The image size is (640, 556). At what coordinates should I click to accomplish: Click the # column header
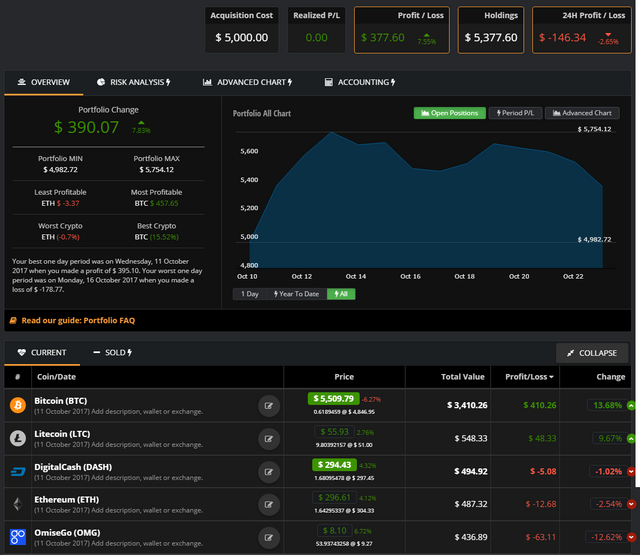pos(18,377)
